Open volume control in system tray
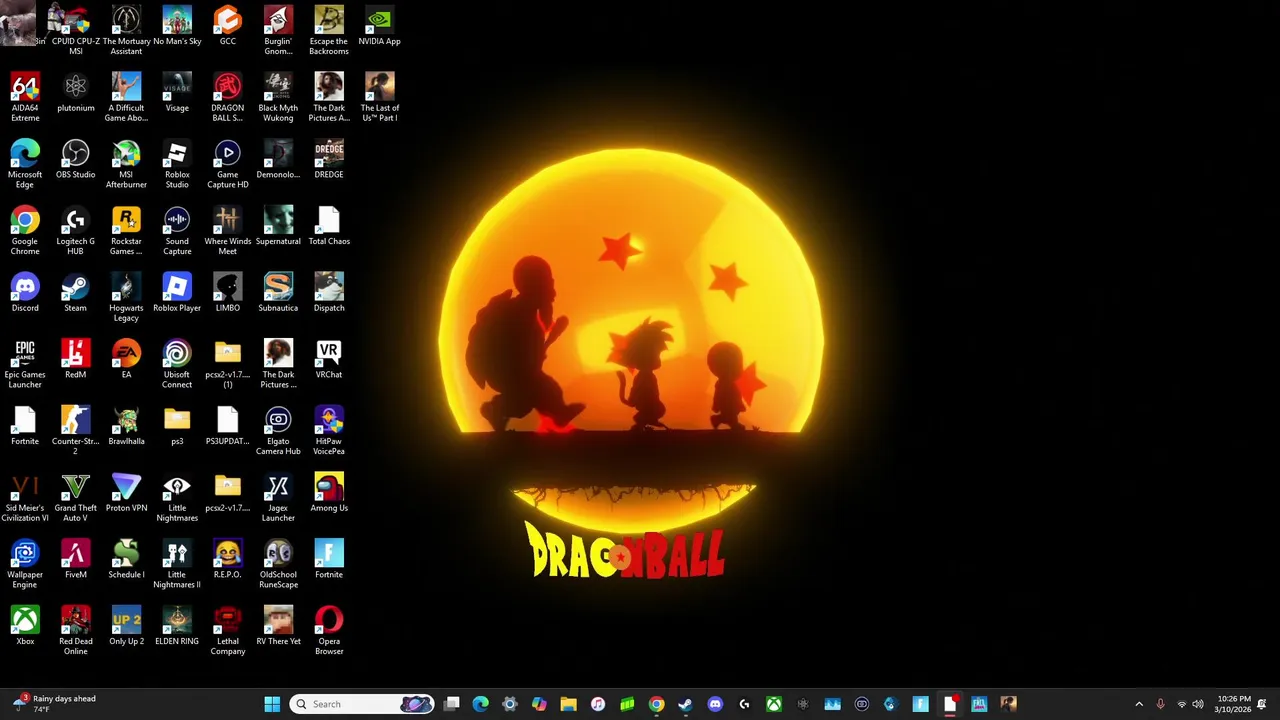1280x720 pixels. click(1198, 704)
